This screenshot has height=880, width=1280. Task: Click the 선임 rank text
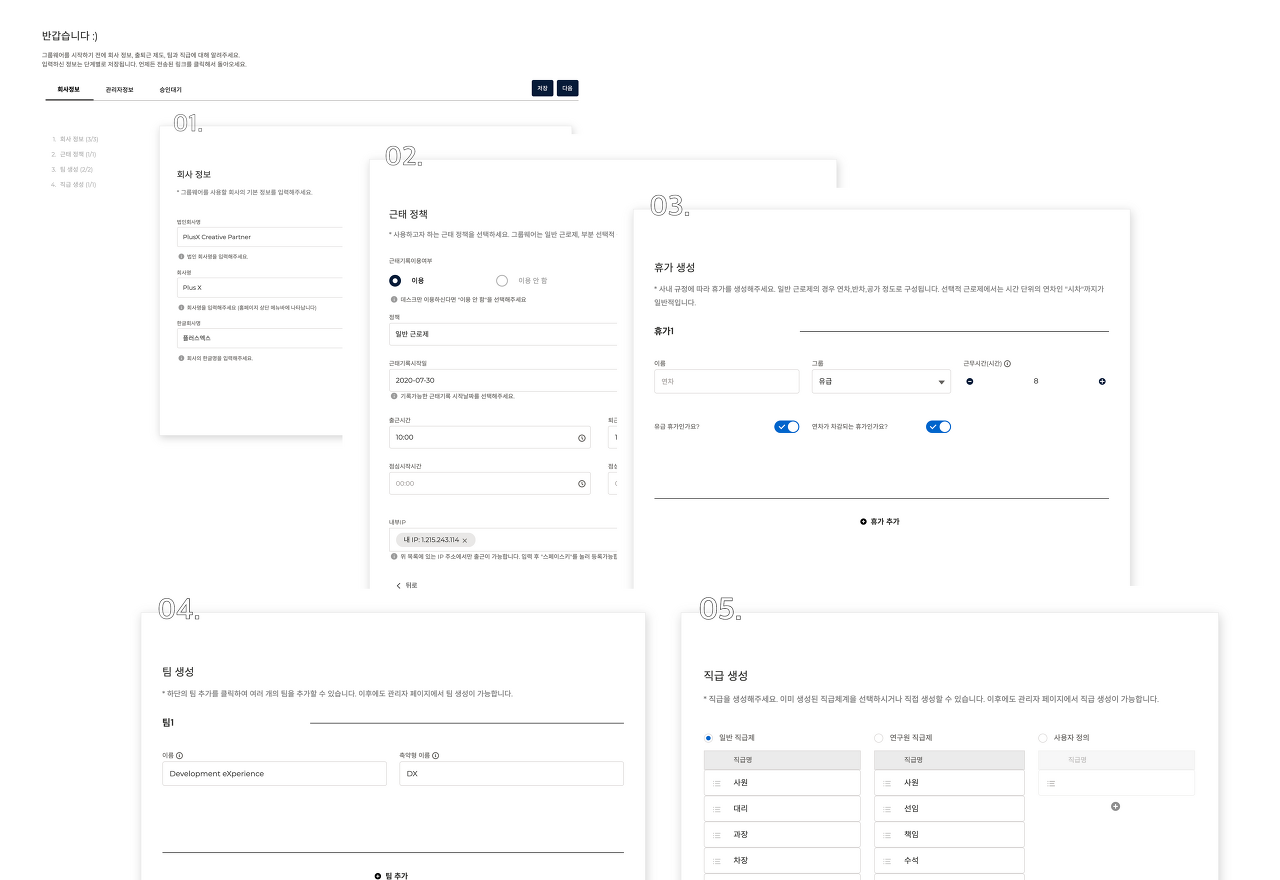click(x=911, y=809)
